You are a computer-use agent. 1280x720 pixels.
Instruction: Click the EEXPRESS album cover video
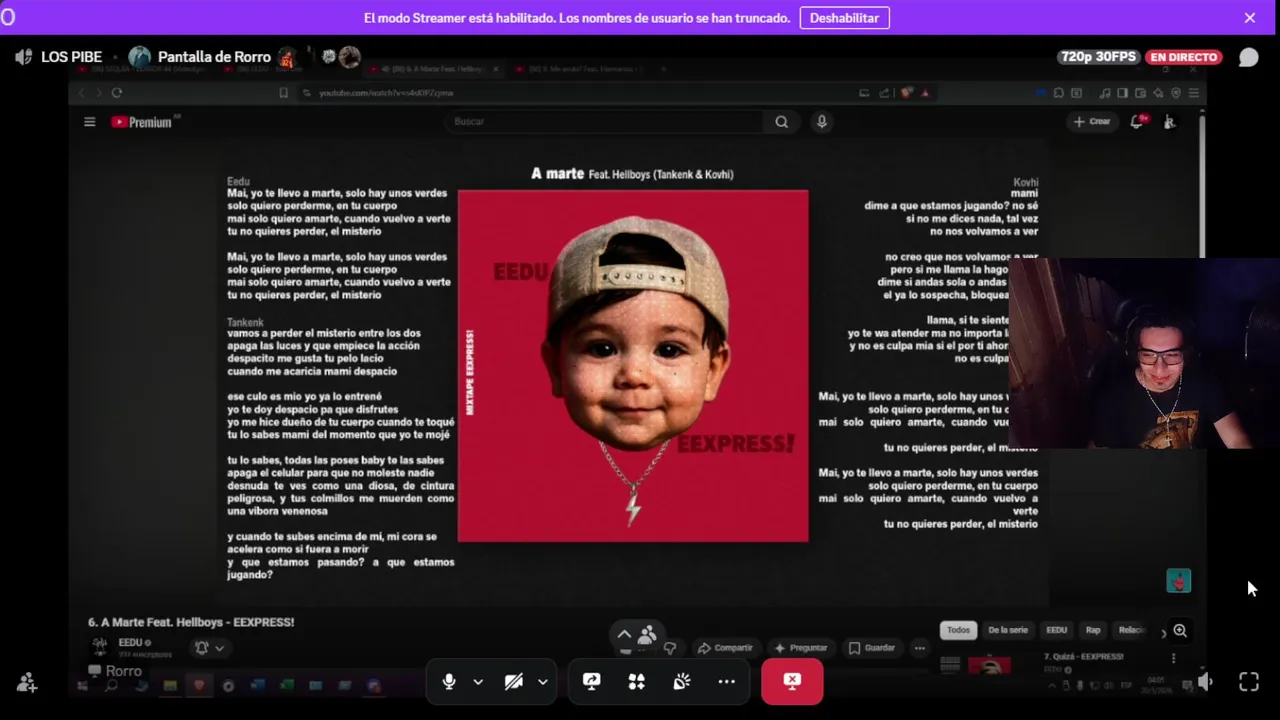pos(633,366)
